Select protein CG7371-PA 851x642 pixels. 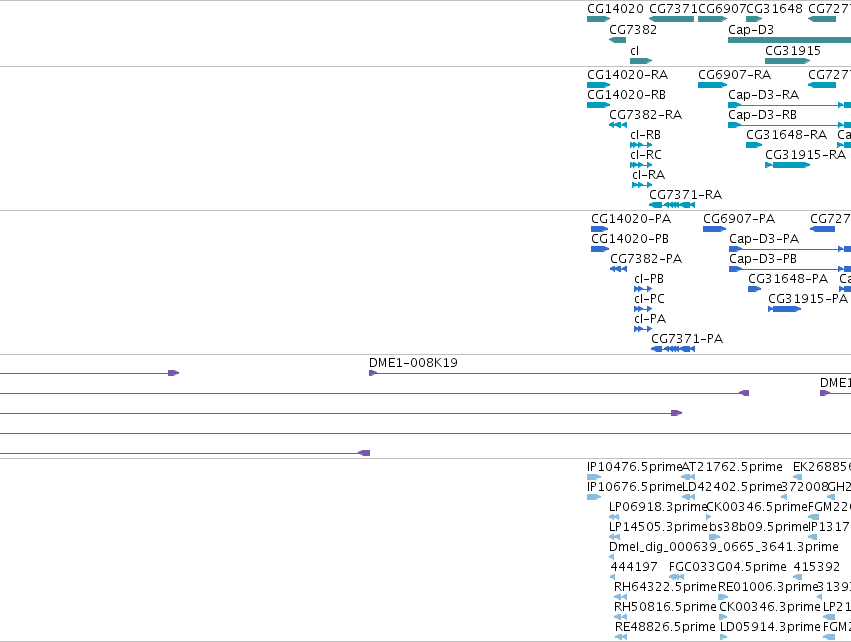pyautogui.click(x=673, y=349)
